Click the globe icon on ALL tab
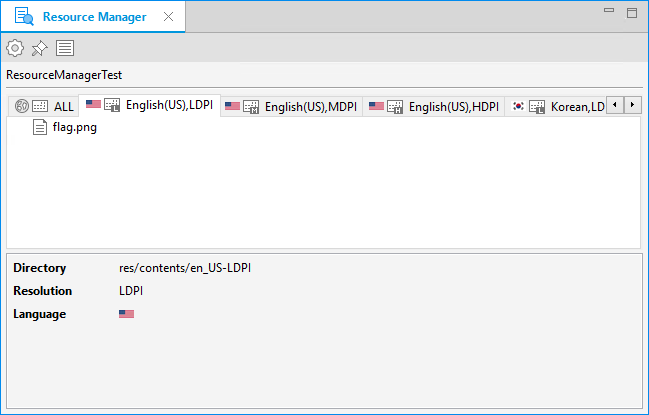Image resolution: width=649 pixels, height=415 pixels. coord(22,106)
